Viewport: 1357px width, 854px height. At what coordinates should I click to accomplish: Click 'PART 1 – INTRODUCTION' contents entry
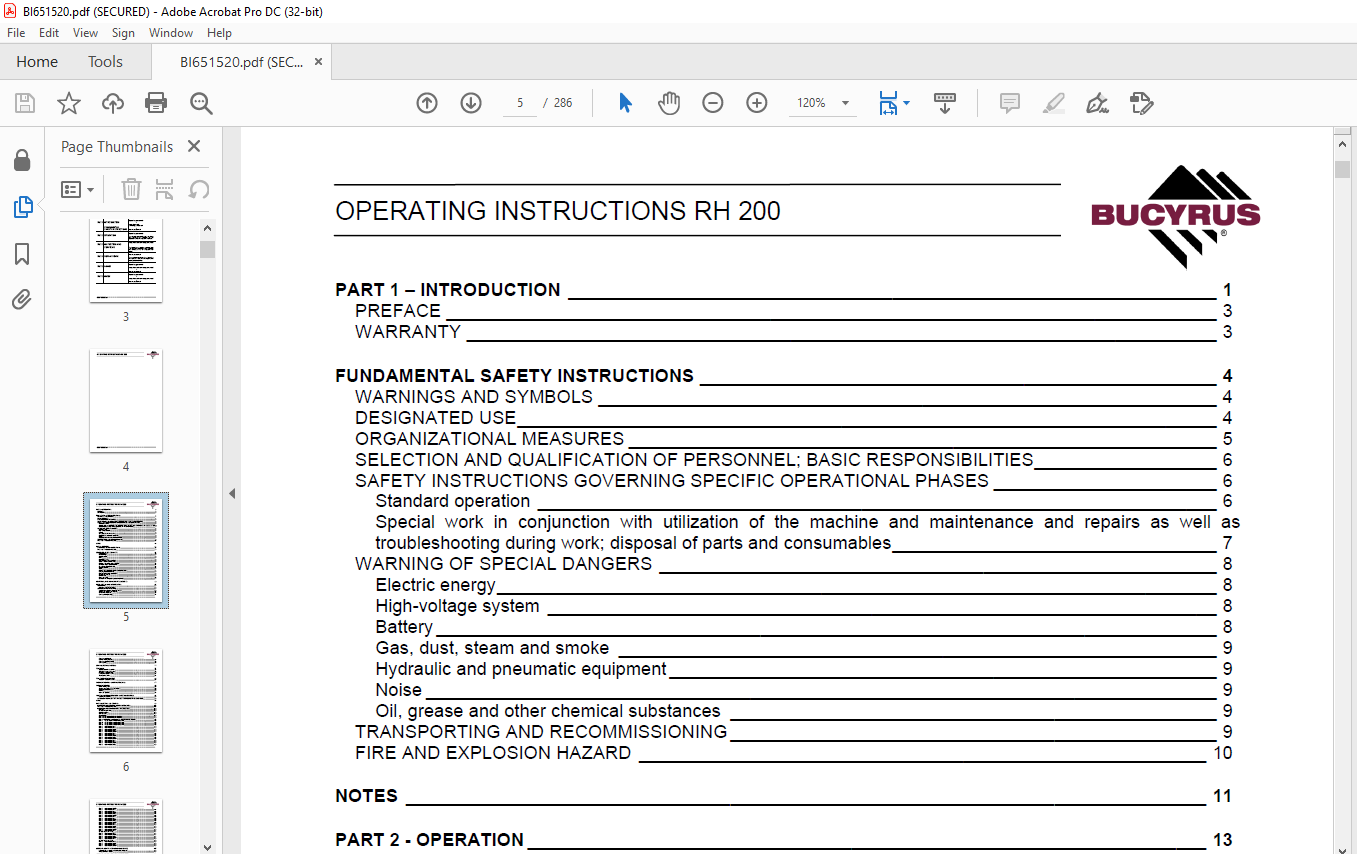tap(448, 290)
